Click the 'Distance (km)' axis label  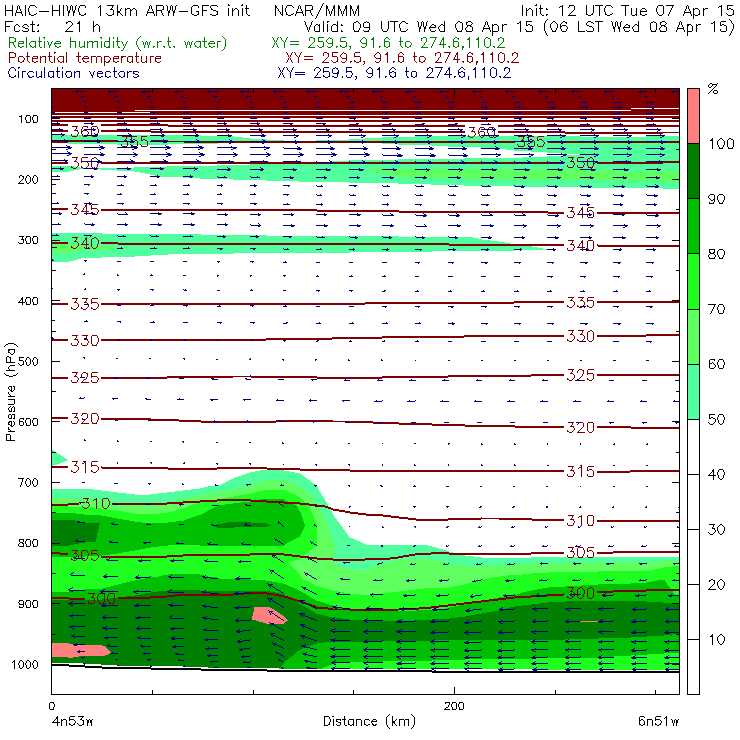coord(369,721)
